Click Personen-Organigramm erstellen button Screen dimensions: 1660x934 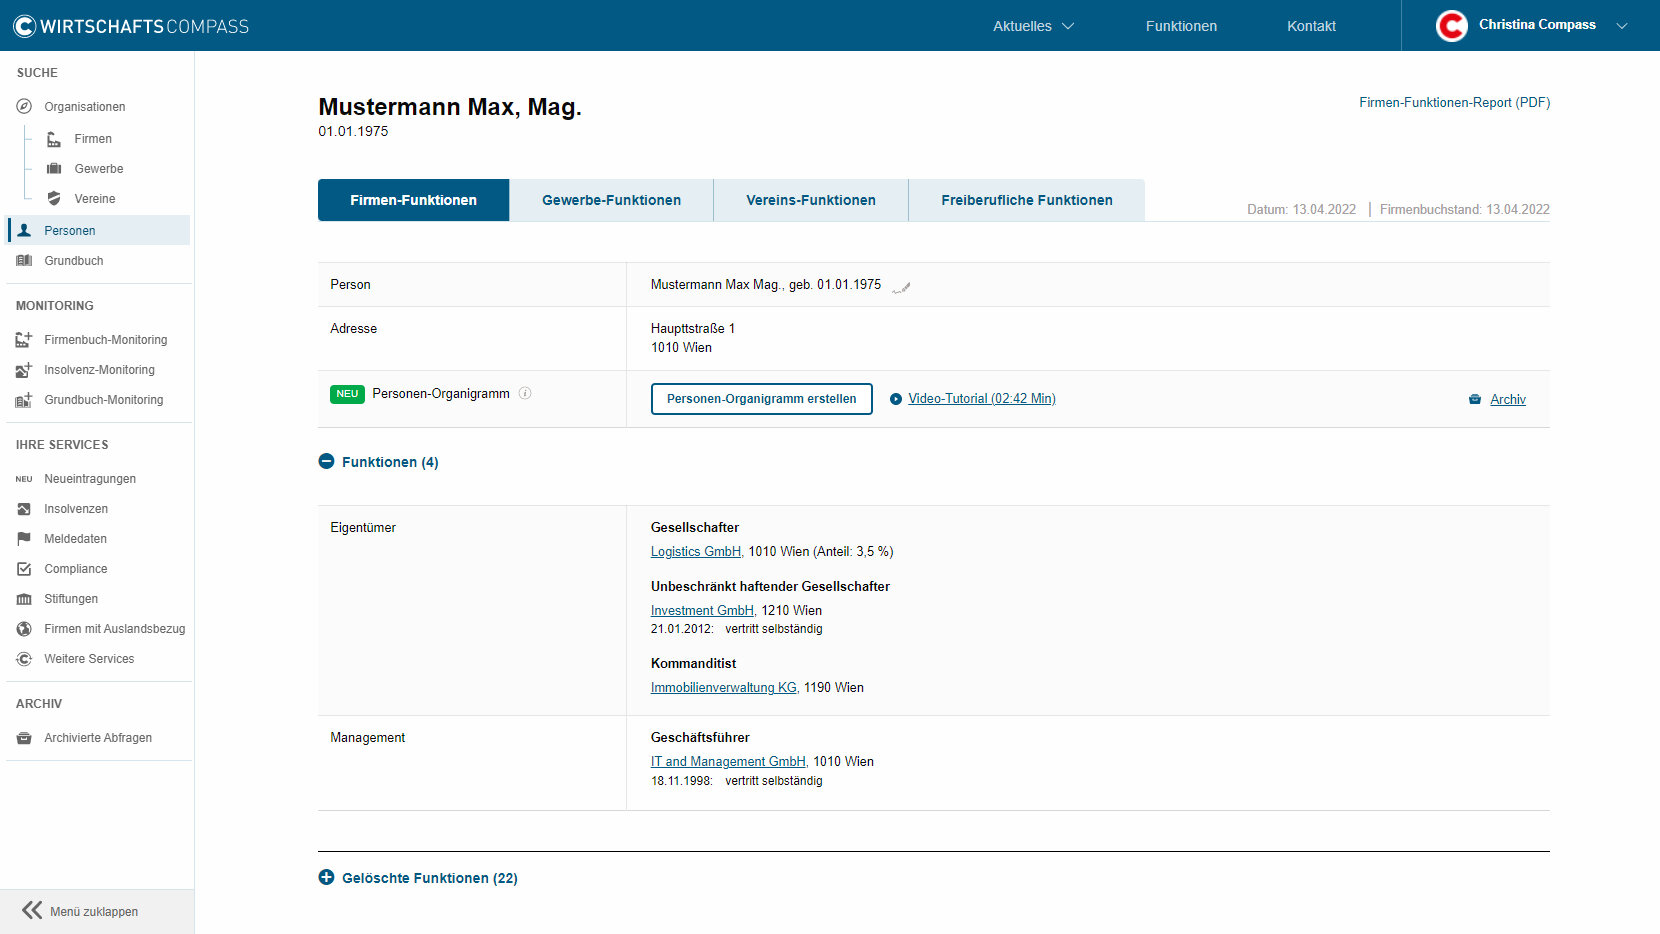pyautogui.click(x=761, y=399)
